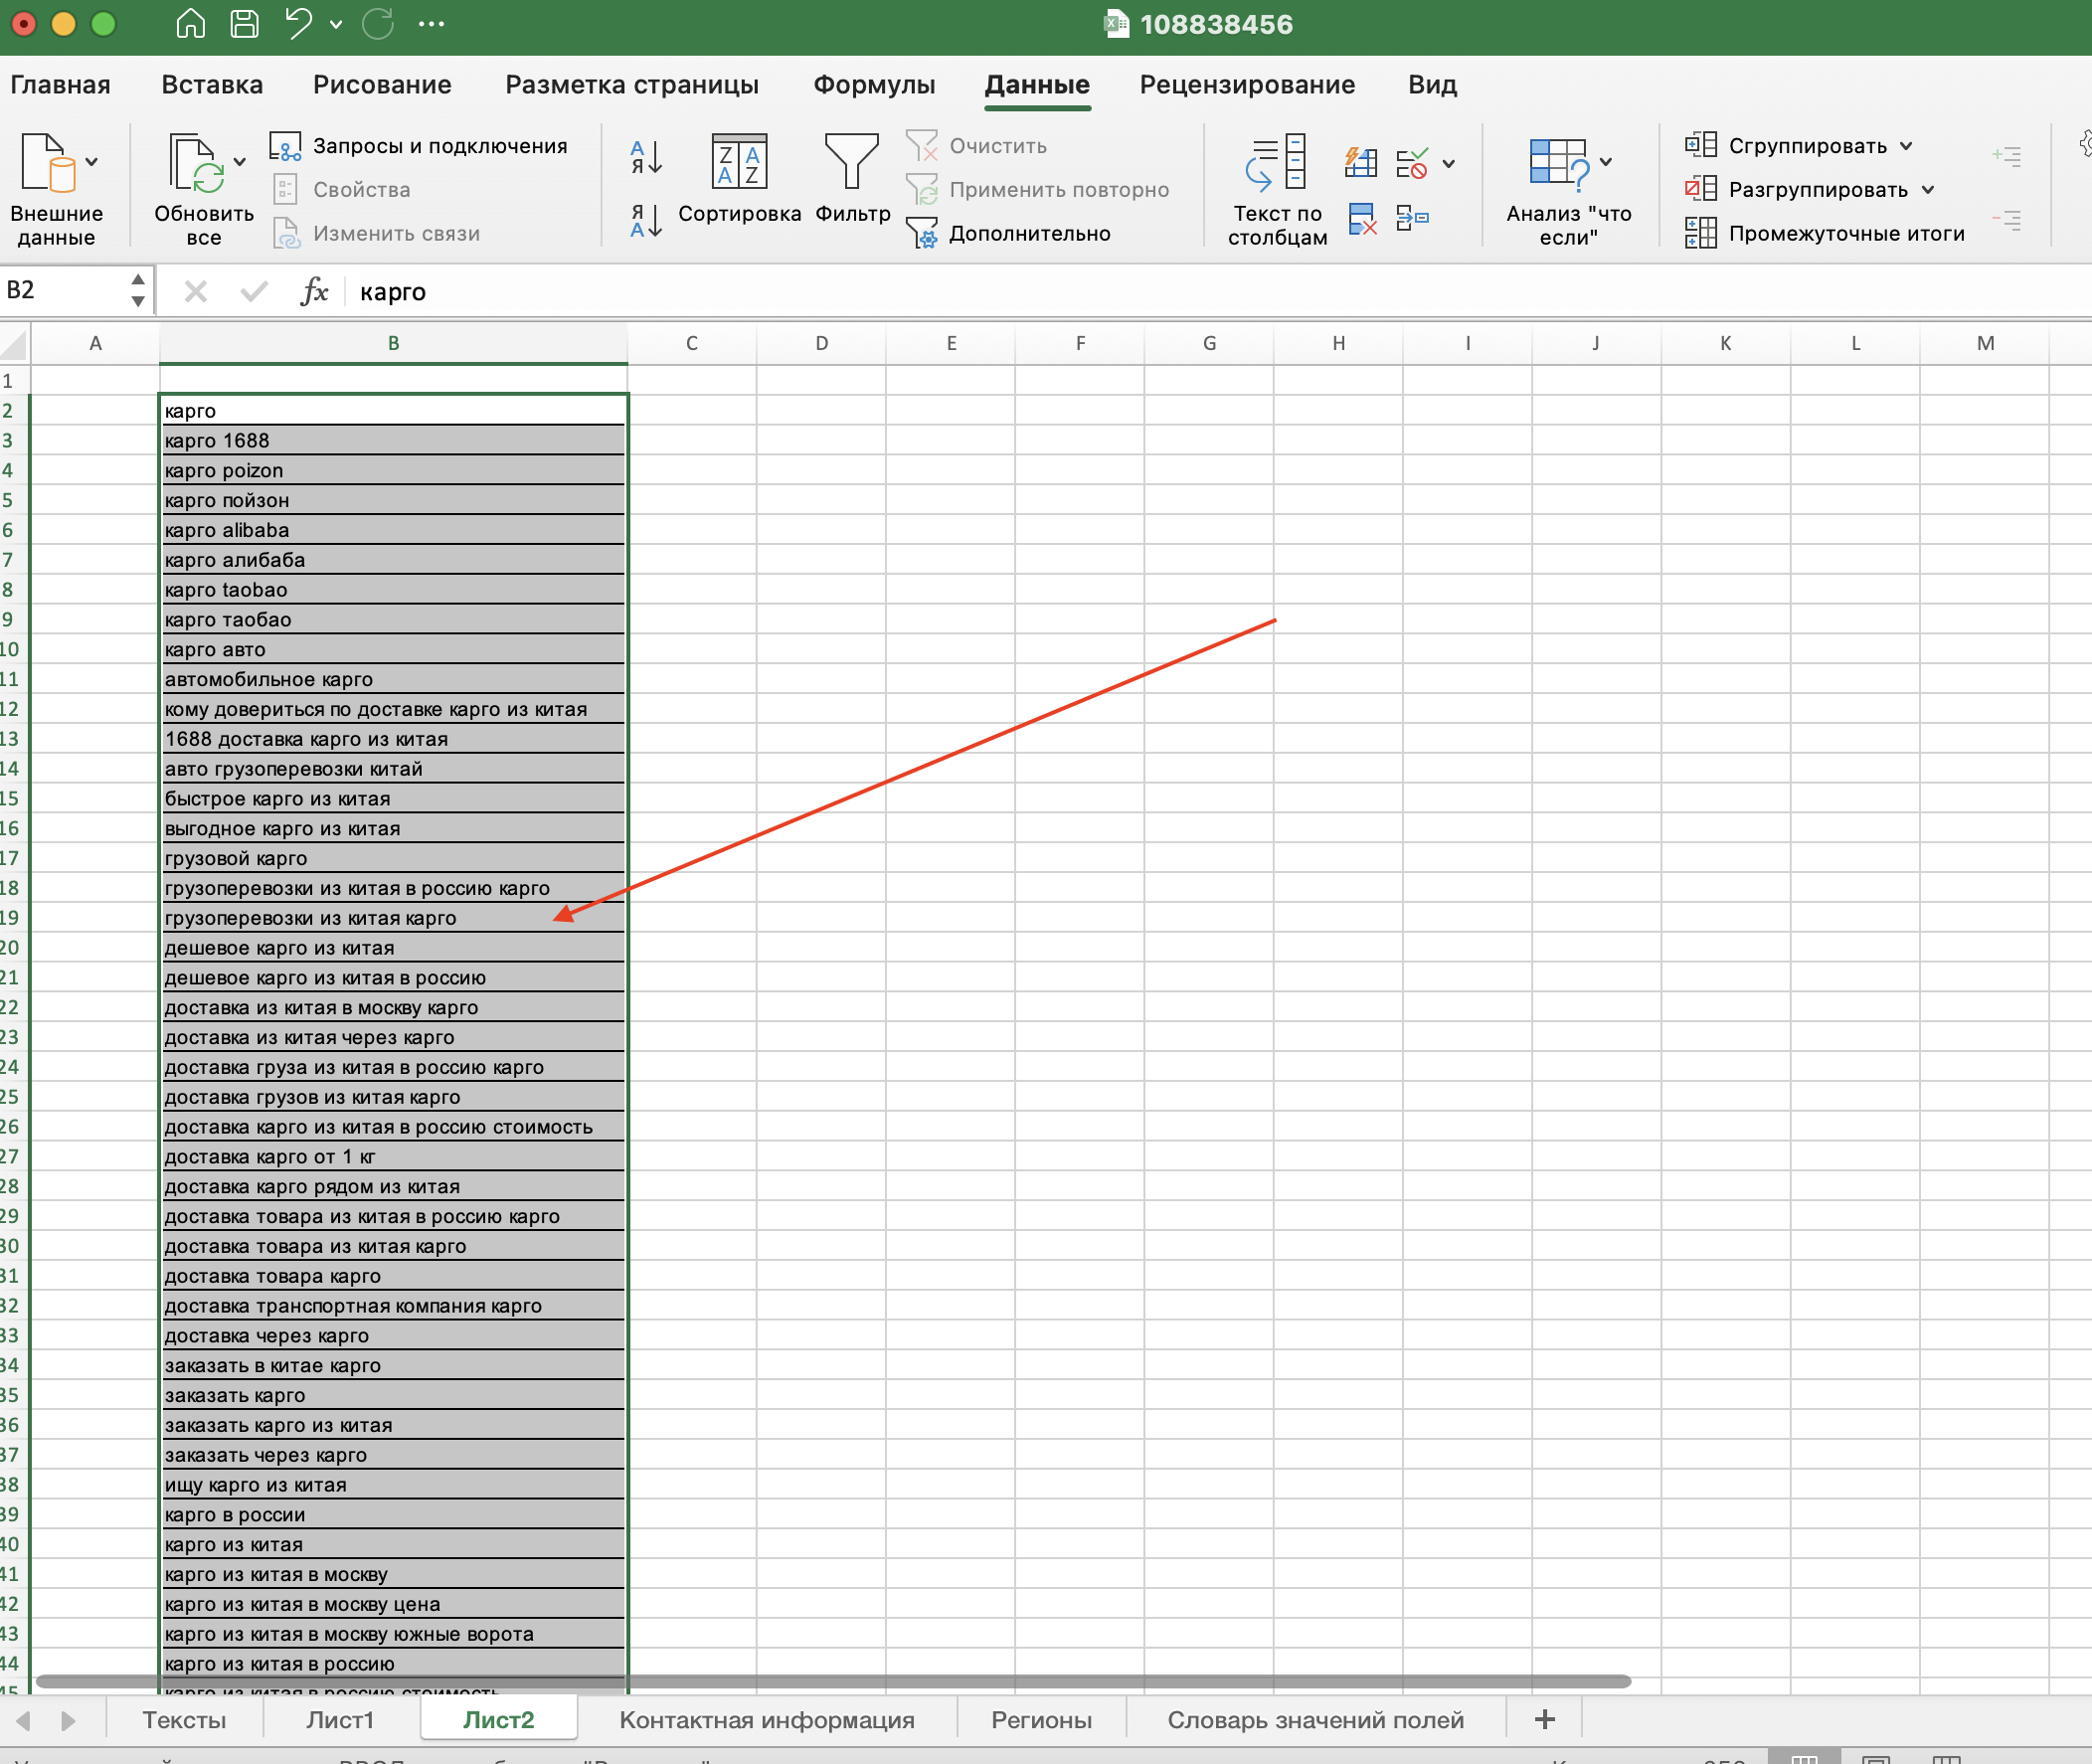Click the Name Box showing B2
2092x1764 pixels.
coord(64,290)
